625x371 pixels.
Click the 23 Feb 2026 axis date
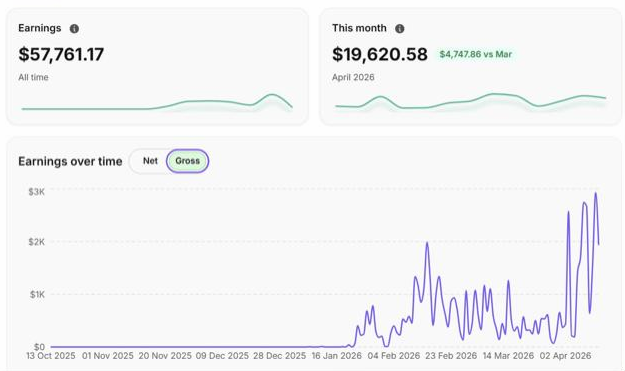point(451,356)
